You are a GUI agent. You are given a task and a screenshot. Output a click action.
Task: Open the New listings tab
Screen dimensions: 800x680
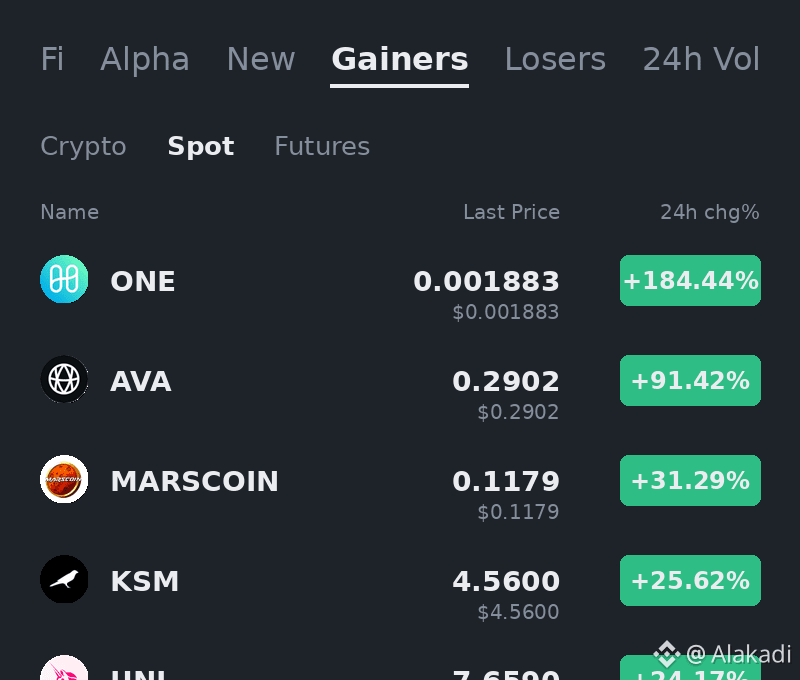point(261,59)
